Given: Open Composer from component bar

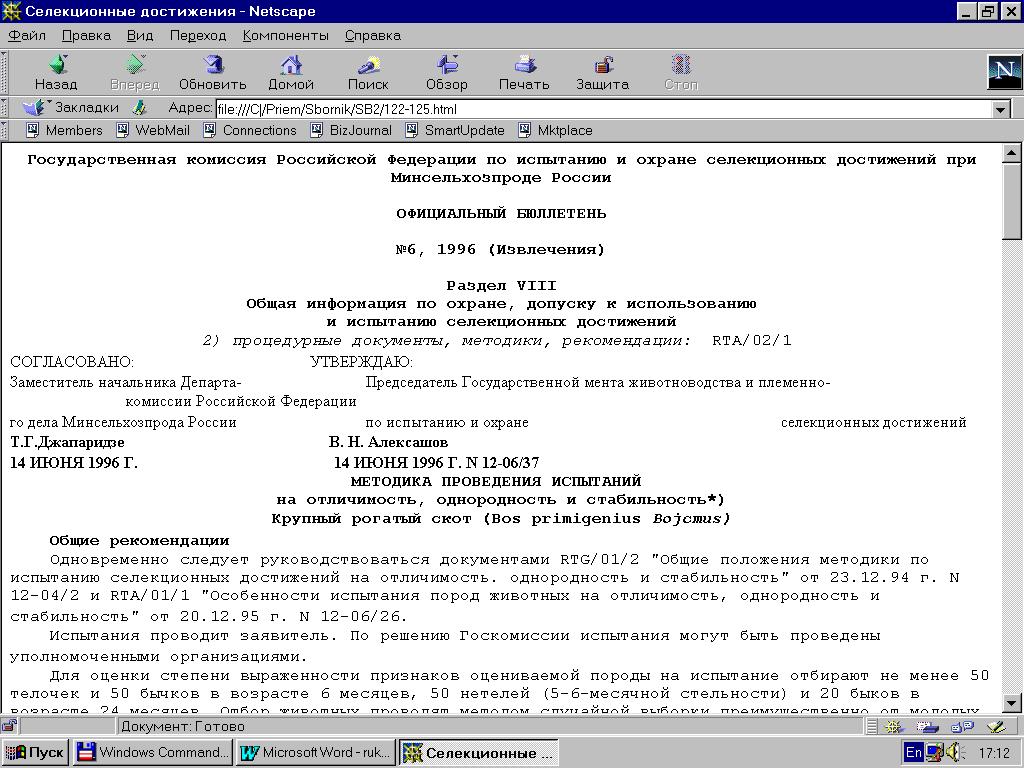Looking at the screenshot, I should pos(997,726).
